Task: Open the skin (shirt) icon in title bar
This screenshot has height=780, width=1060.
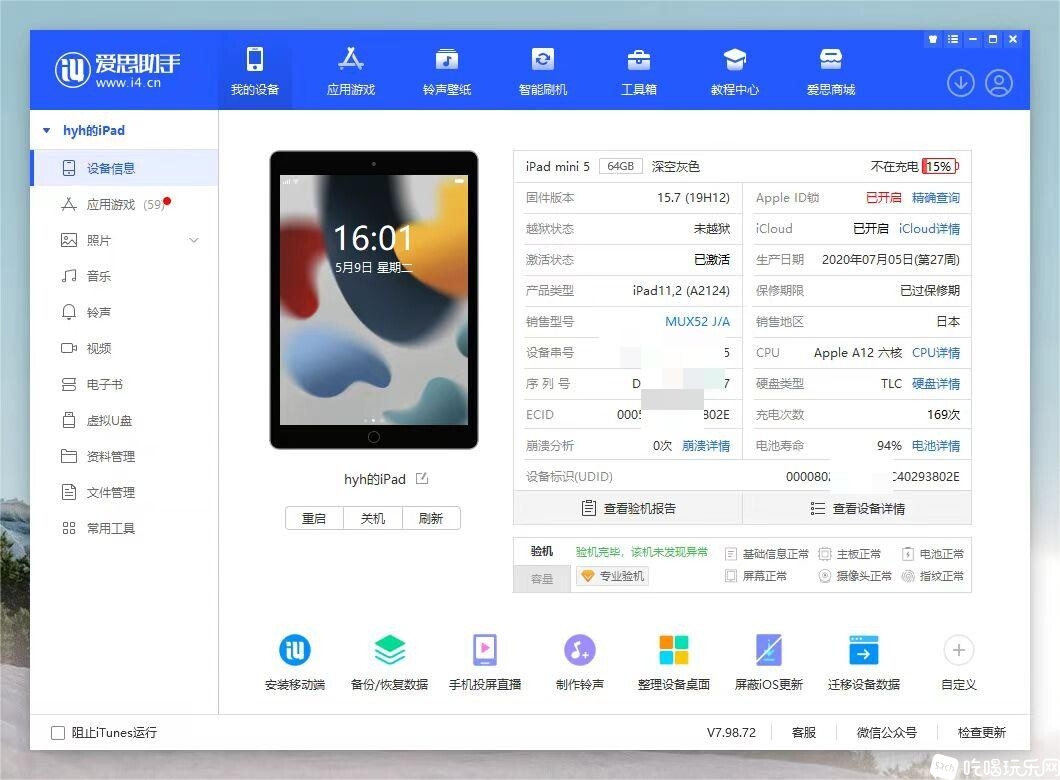Action: pos(933,39)
